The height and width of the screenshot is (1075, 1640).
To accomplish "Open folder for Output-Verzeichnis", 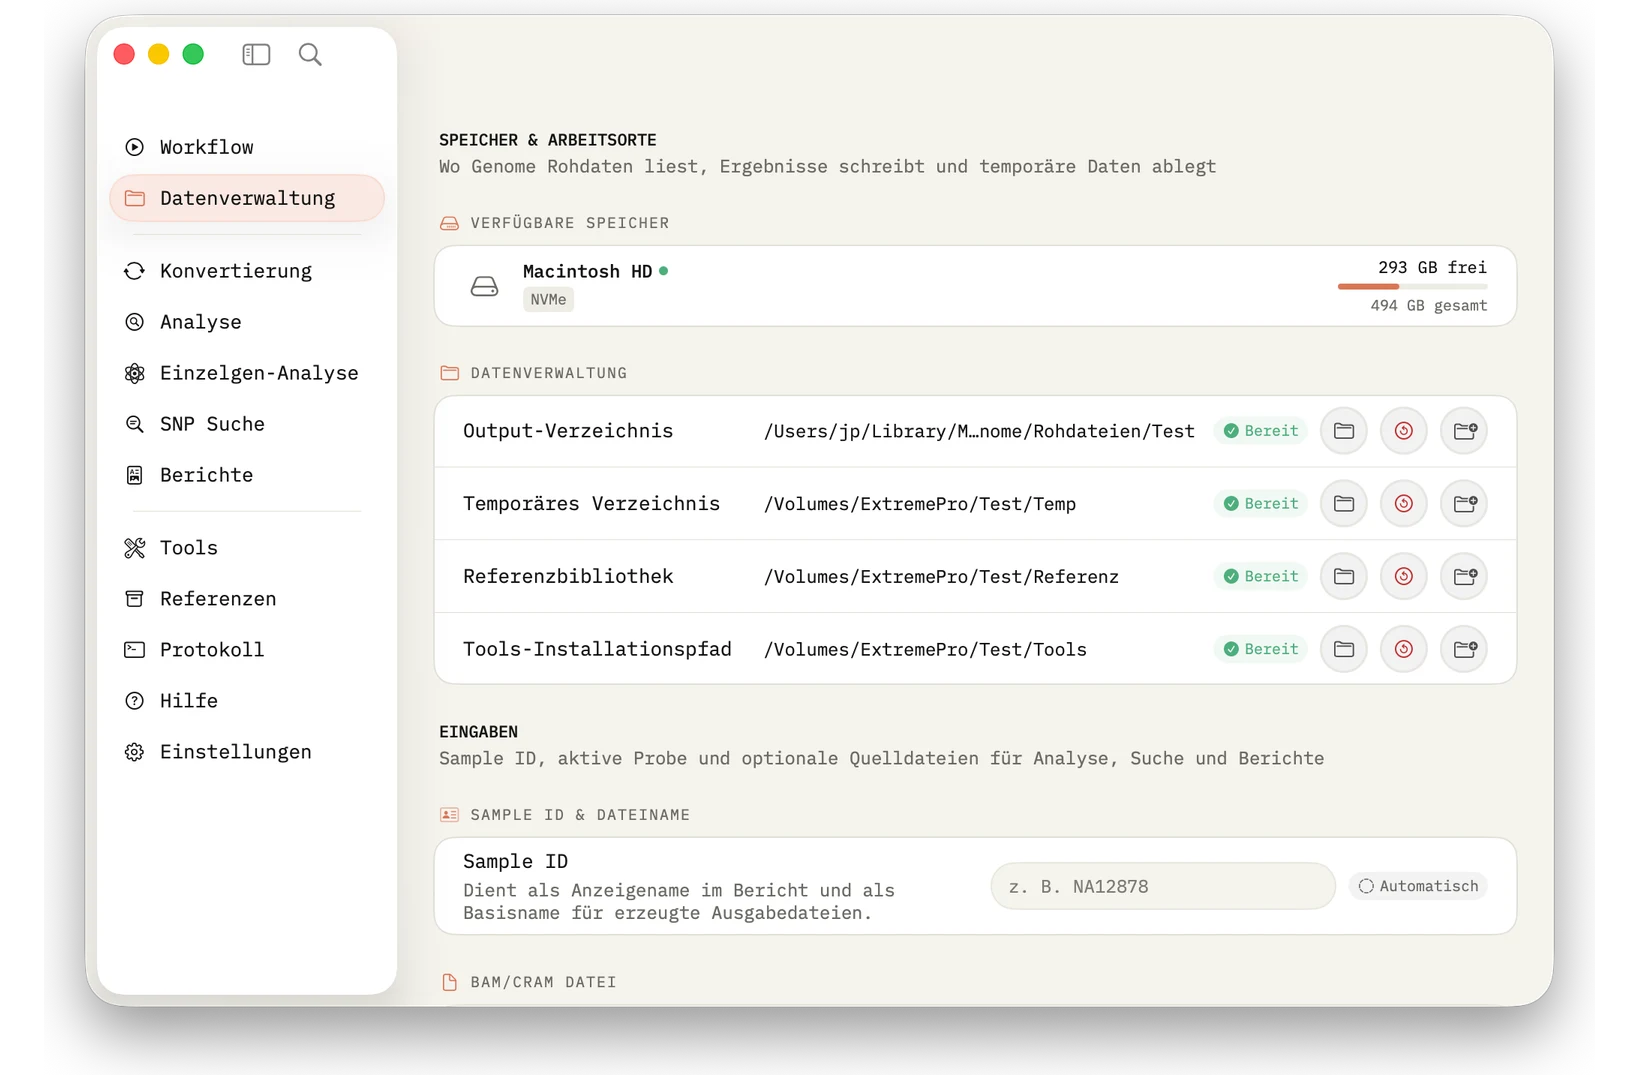I will point(1343,431).
